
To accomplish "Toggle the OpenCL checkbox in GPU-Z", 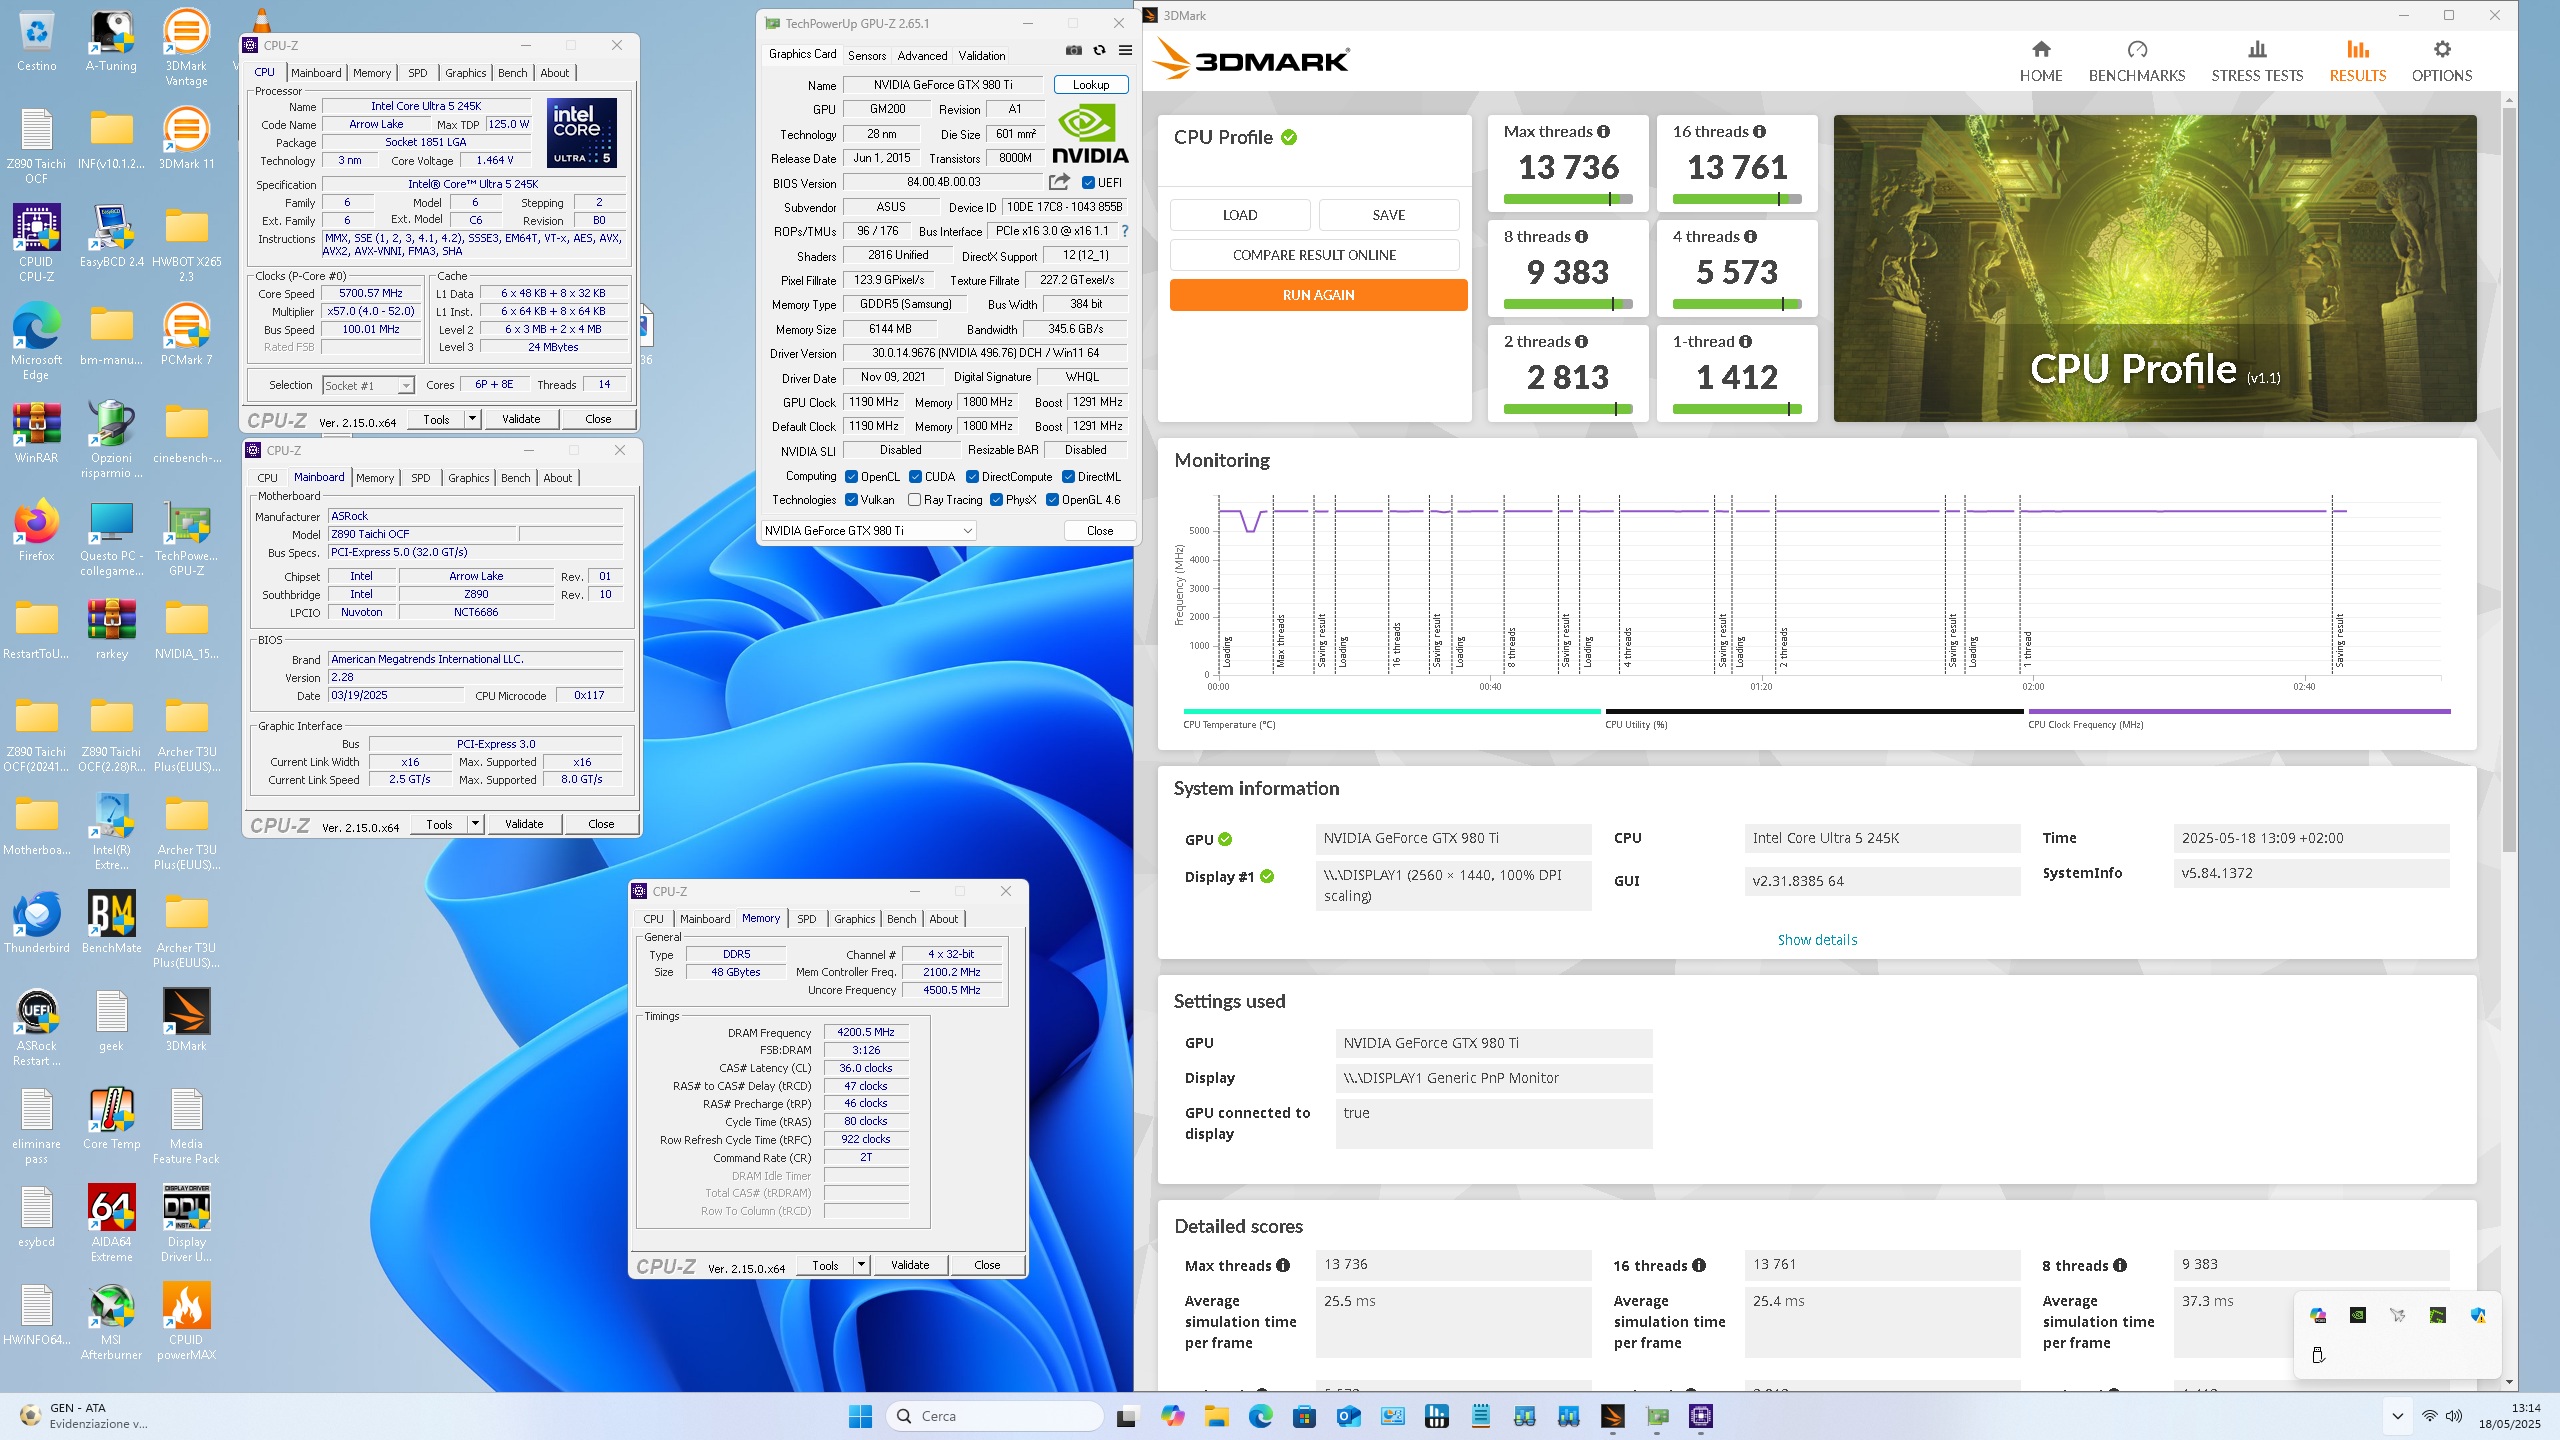I will pos(852,477).
